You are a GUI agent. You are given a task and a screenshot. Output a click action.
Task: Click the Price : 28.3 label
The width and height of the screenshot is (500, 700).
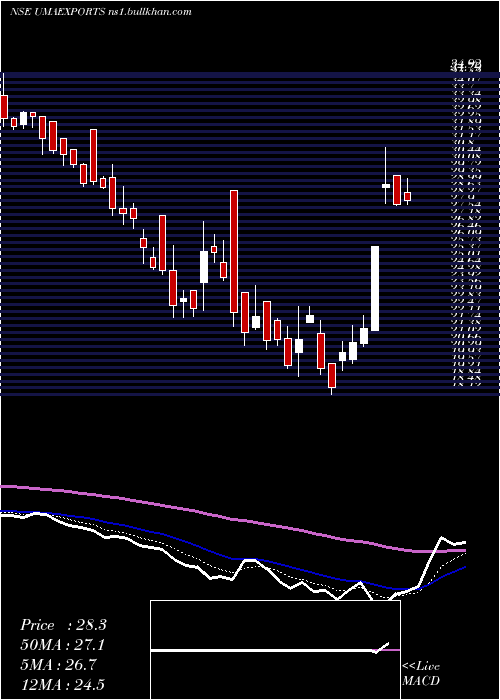[x=63, y=625]
